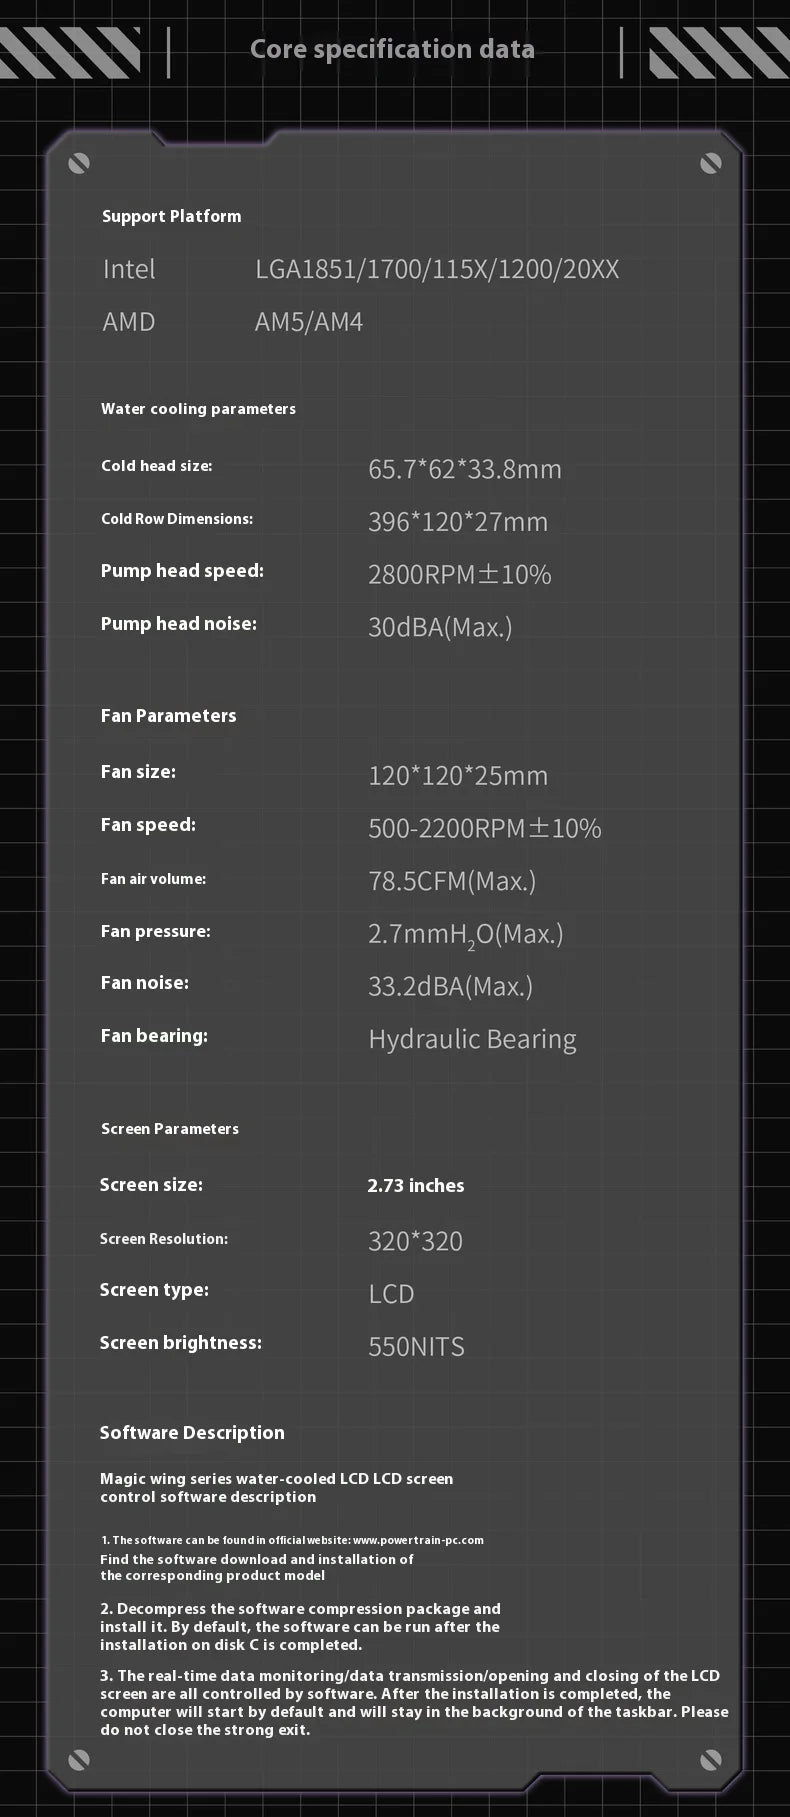Click the "Software Description" heading

click(x=192, y=1433)
